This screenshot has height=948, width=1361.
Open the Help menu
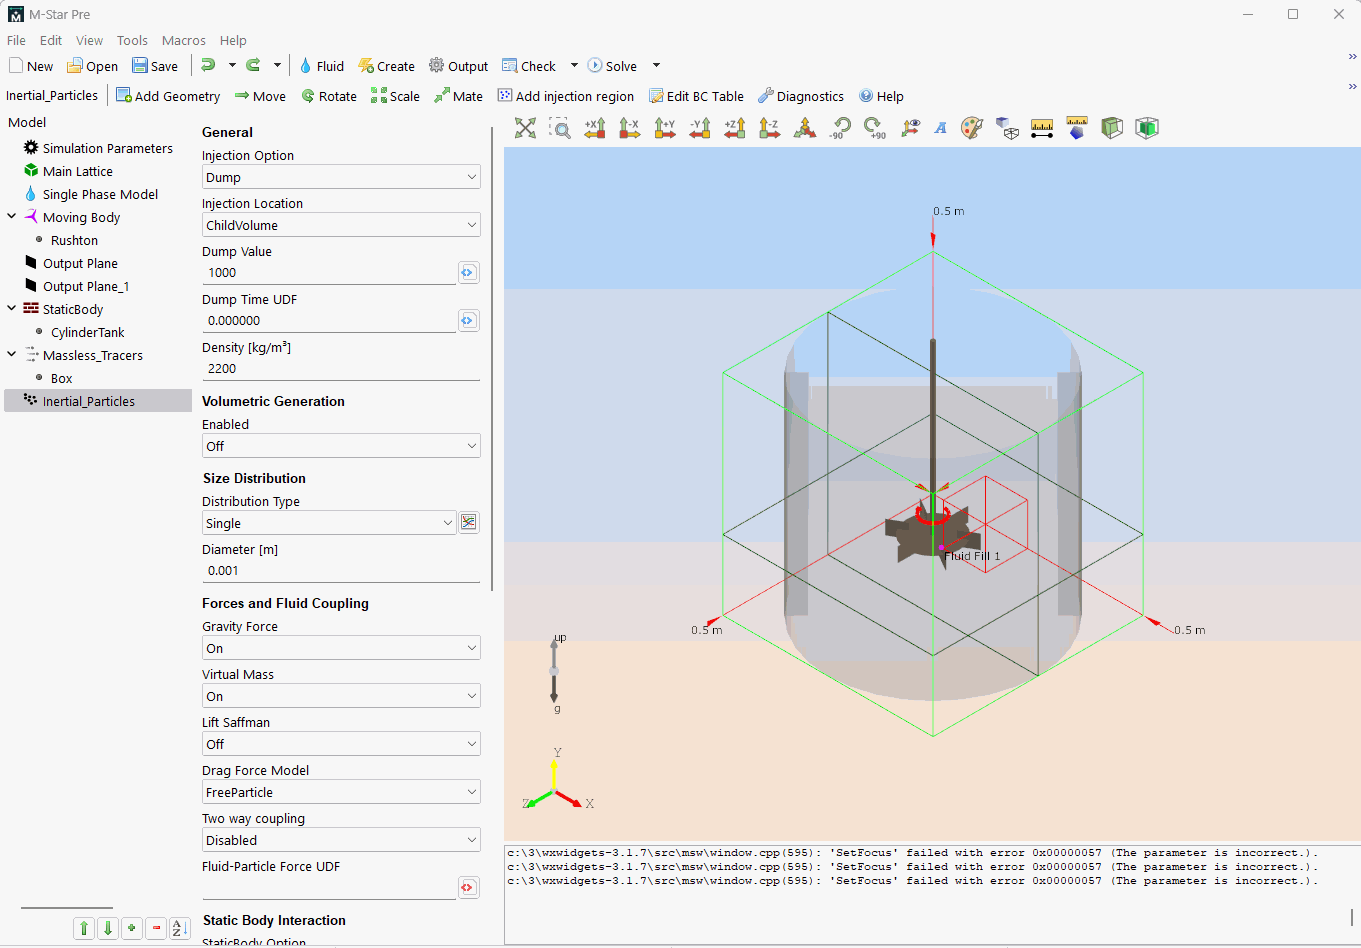pyautogui.click(x=233, y=40)
